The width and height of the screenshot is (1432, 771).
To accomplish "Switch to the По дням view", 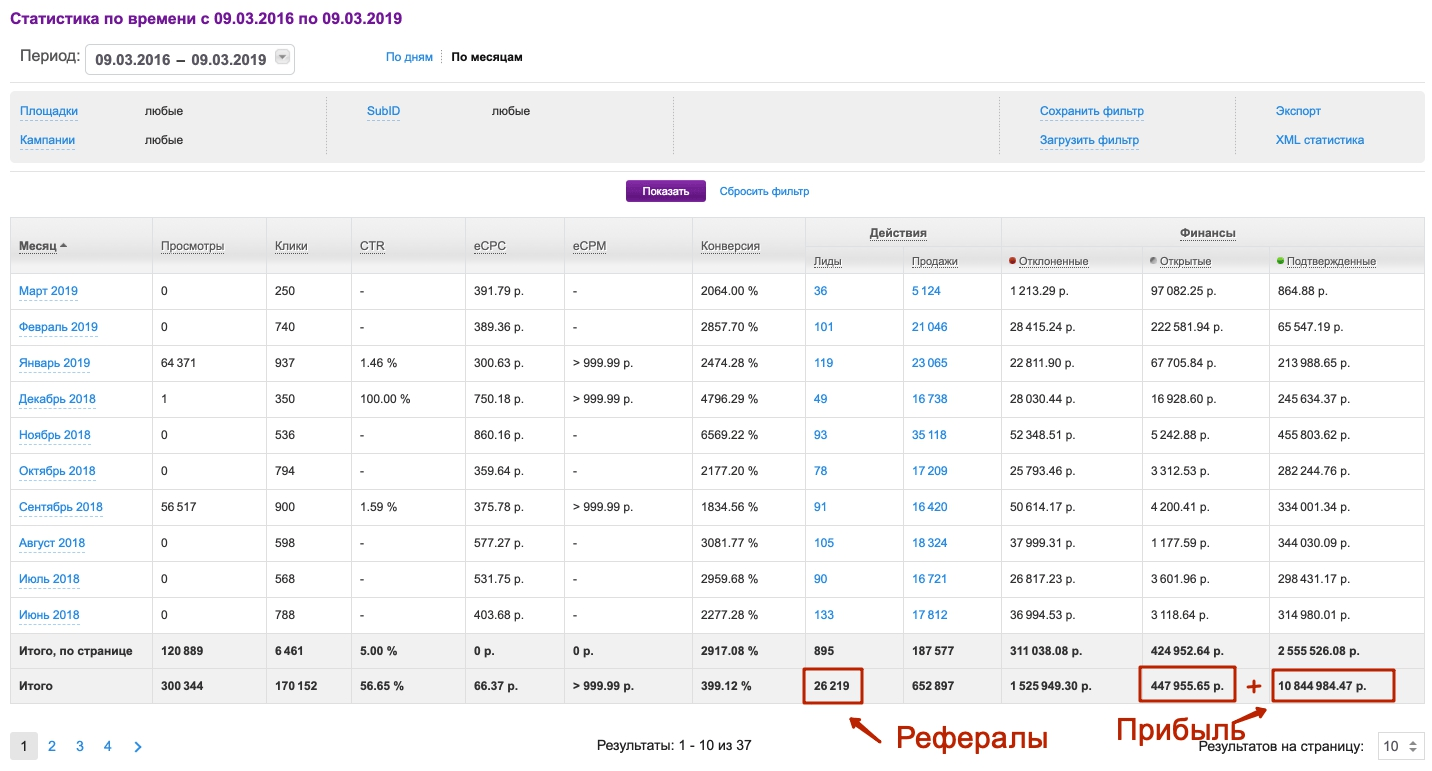I will point(409,57).
